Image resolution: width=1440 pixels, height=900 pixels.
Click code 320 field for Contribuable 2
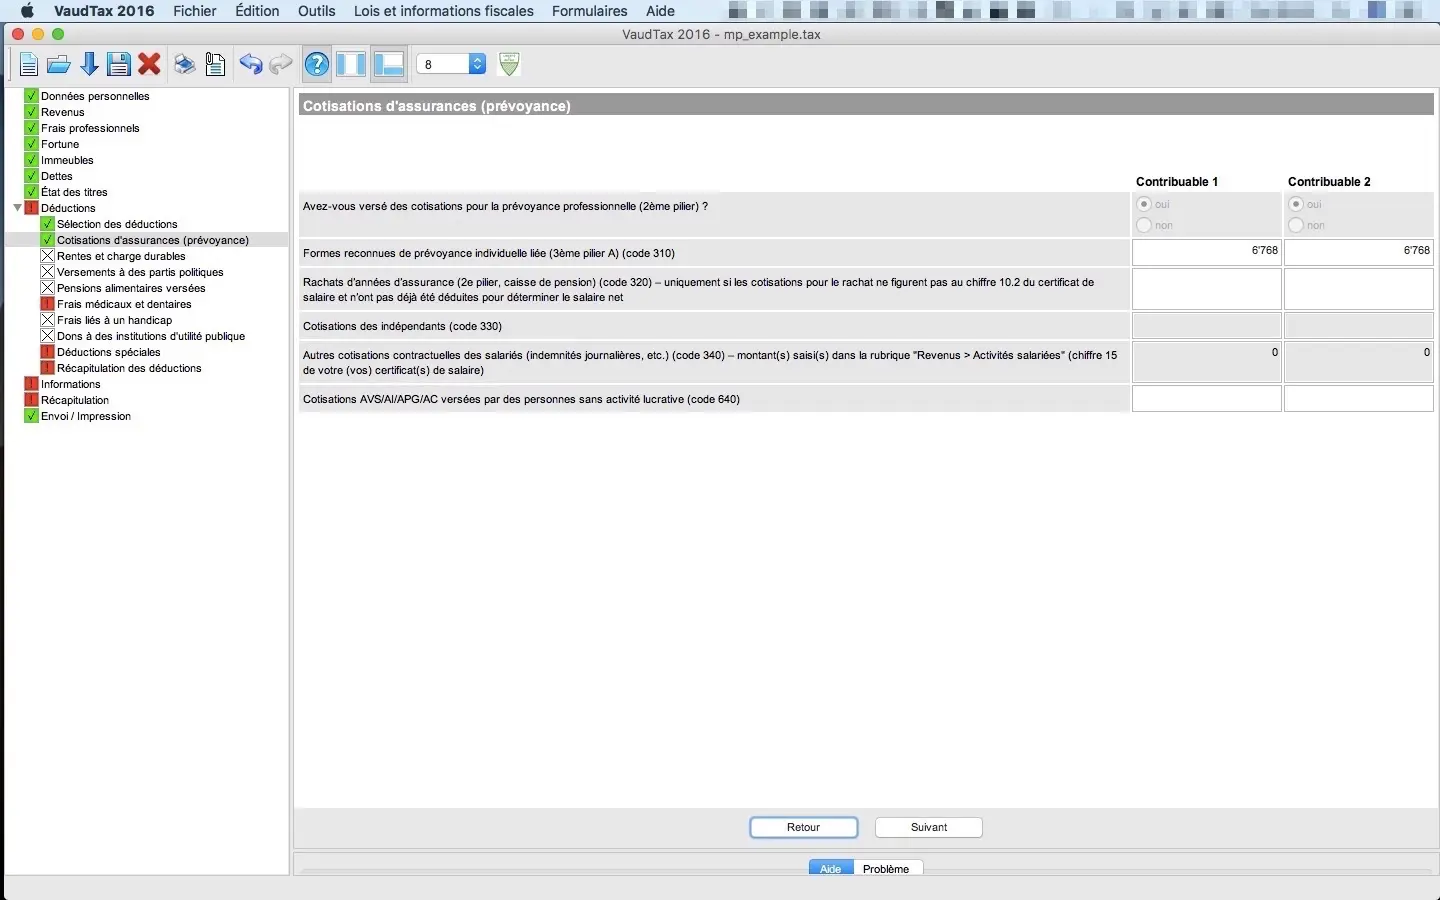point(1359,289)
